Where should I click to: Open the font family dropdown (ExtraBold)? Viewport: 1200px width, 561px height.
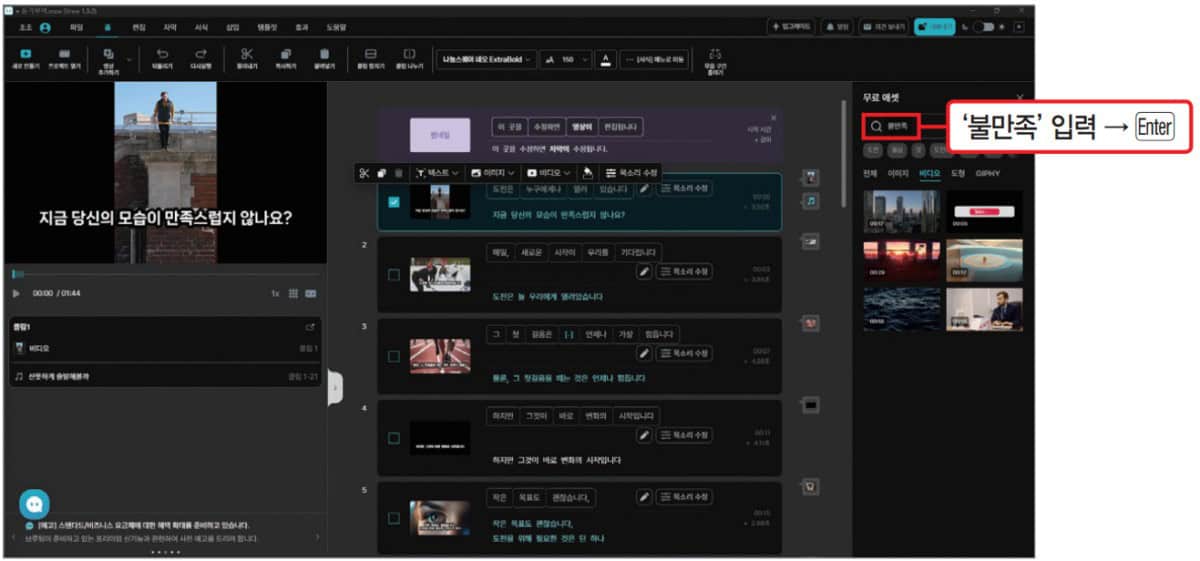coord(486,59)
